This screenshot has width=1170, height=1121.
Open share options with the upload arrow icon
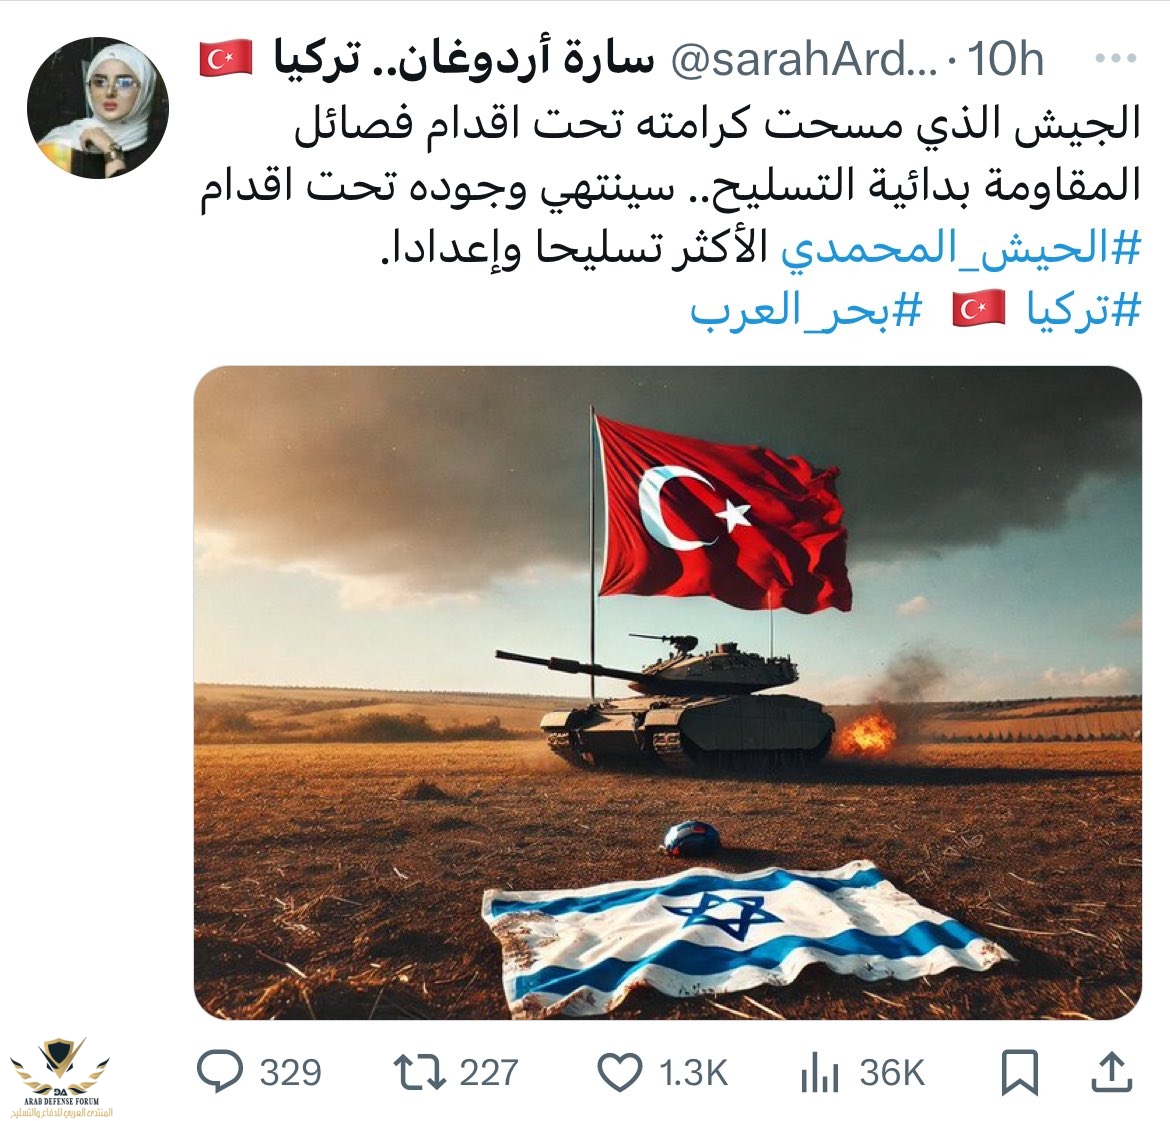[x=1112, y=1072]
